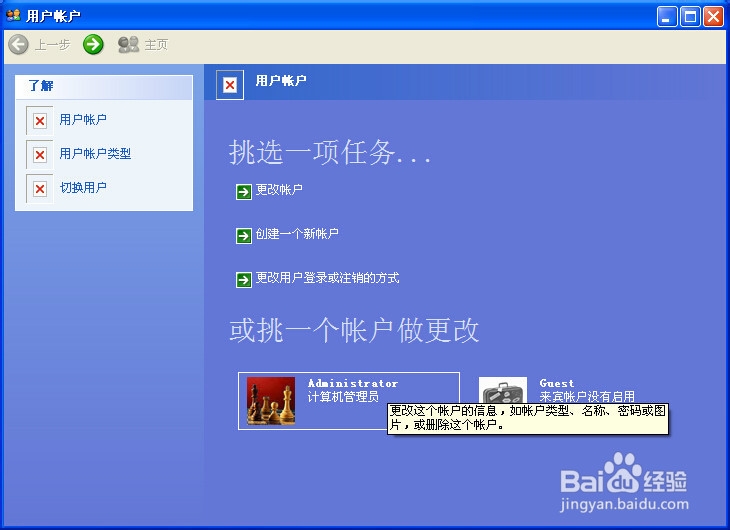The height and width of the screenshot is (530, 730).
Task: Close the 用户帐户 window
Action: [714, 17]
